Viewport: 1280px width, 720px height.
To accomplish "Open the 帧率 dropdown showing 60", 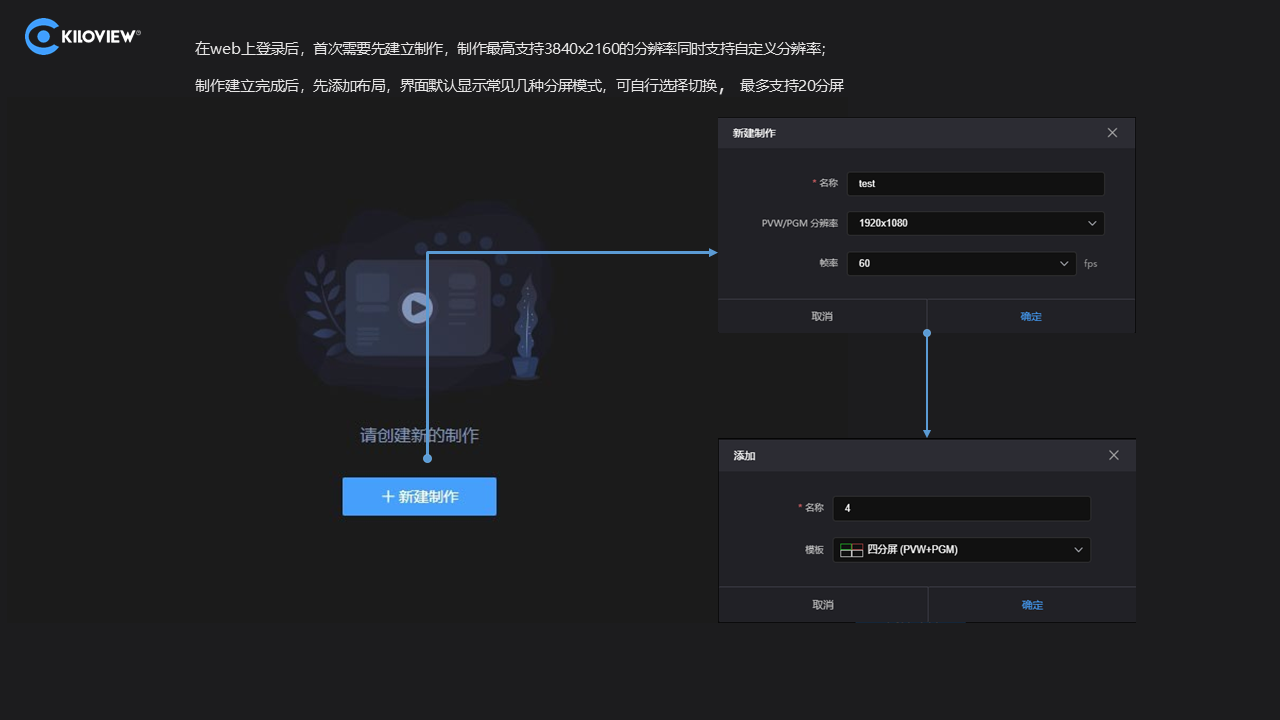I will tap(961, 264).
